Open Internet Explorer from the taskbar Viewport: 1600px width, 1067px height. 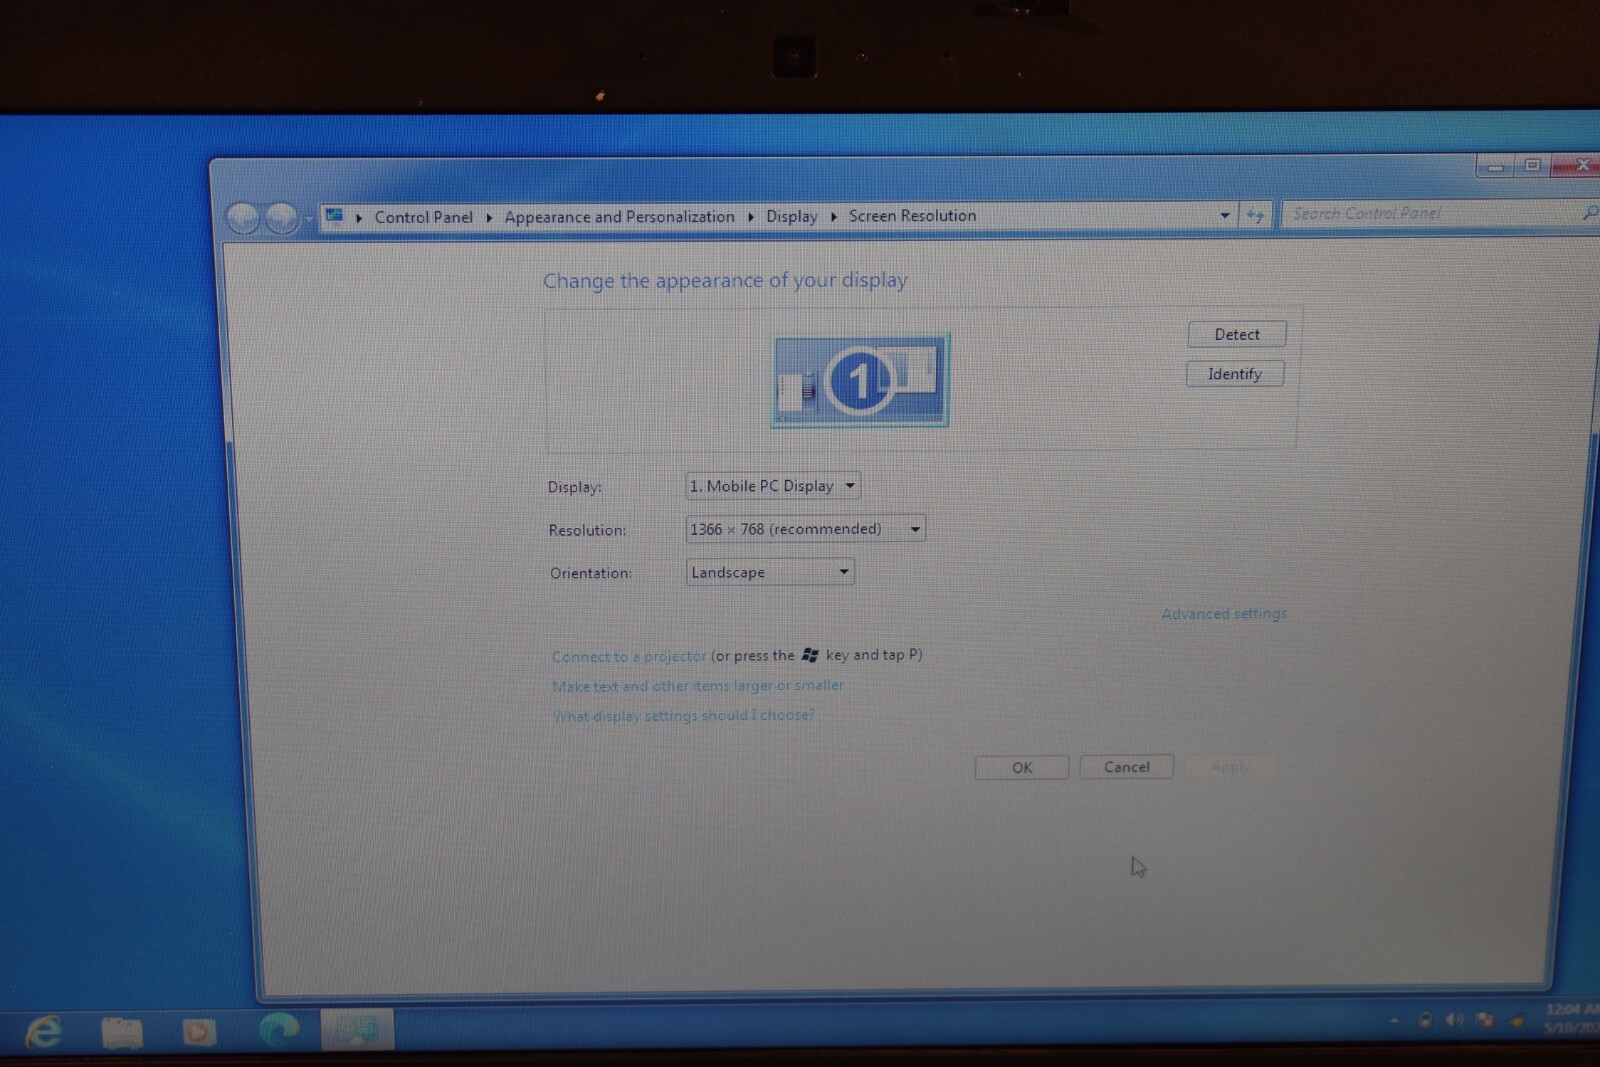click(44, 1031)
